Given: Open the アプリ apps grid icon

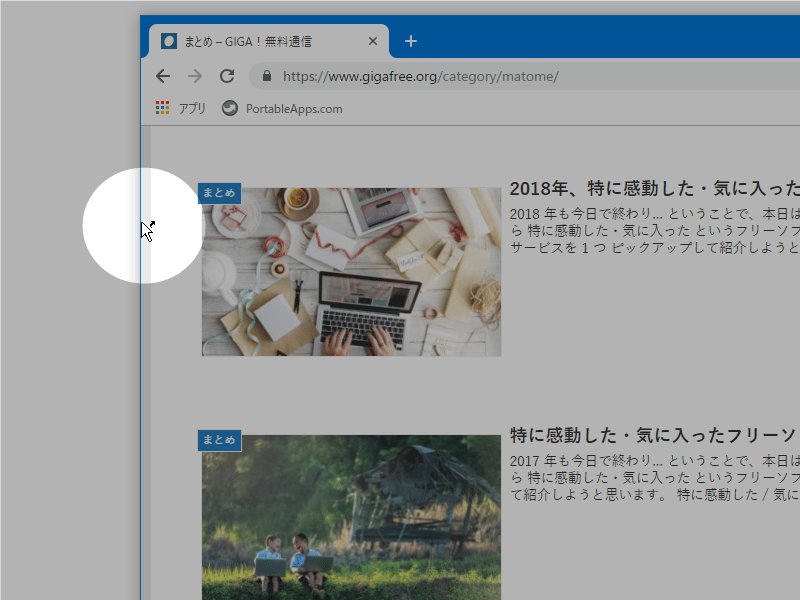Looking at the screenshot, I should pyautogui.click(x=162, y=108).
